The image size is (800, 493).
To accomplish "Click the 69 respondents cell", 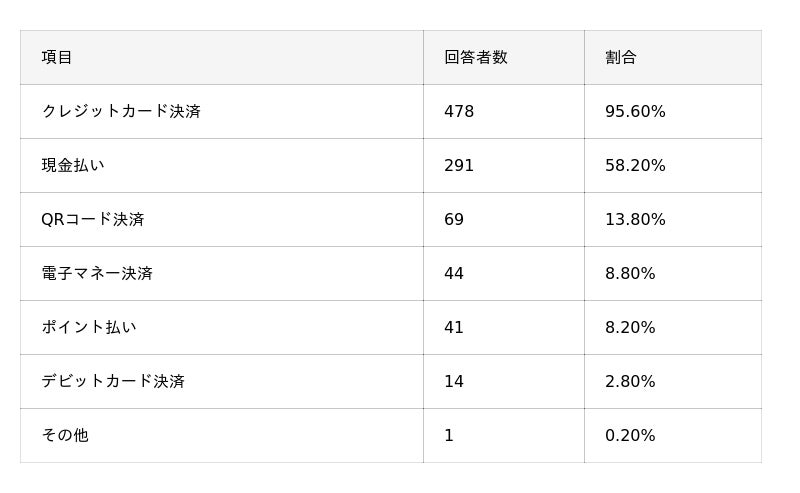I will pos(454,219).
